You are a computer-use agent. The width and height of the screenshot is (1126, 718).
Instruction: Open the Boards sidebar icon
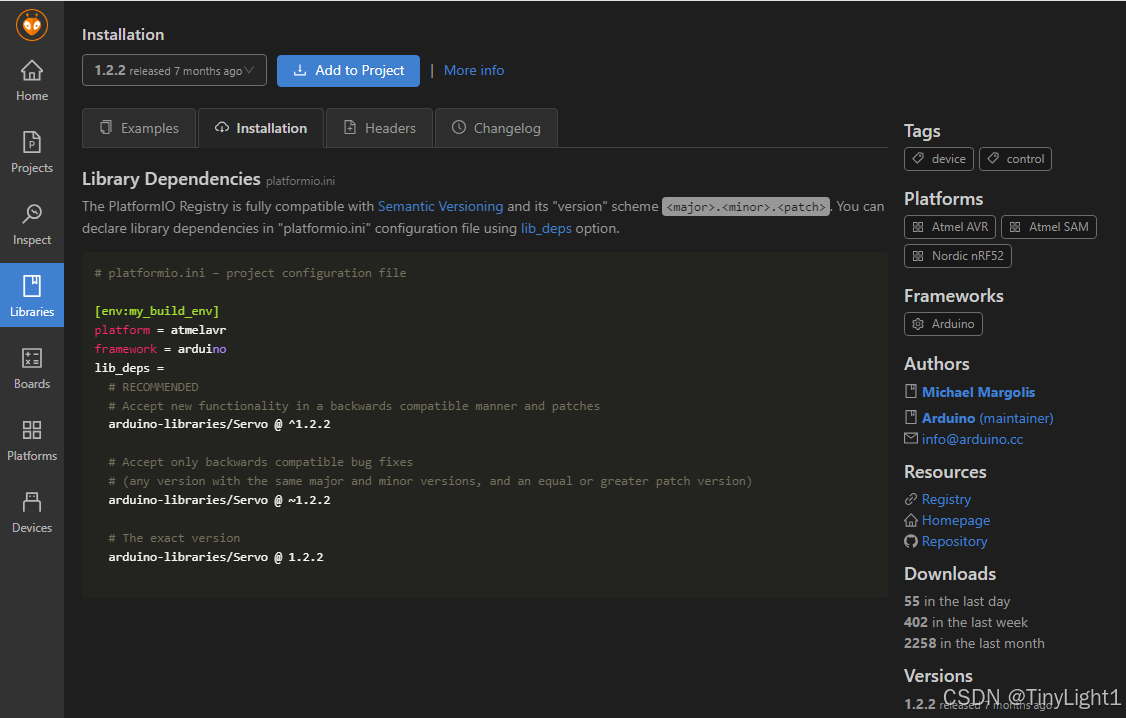coord(32,368)
